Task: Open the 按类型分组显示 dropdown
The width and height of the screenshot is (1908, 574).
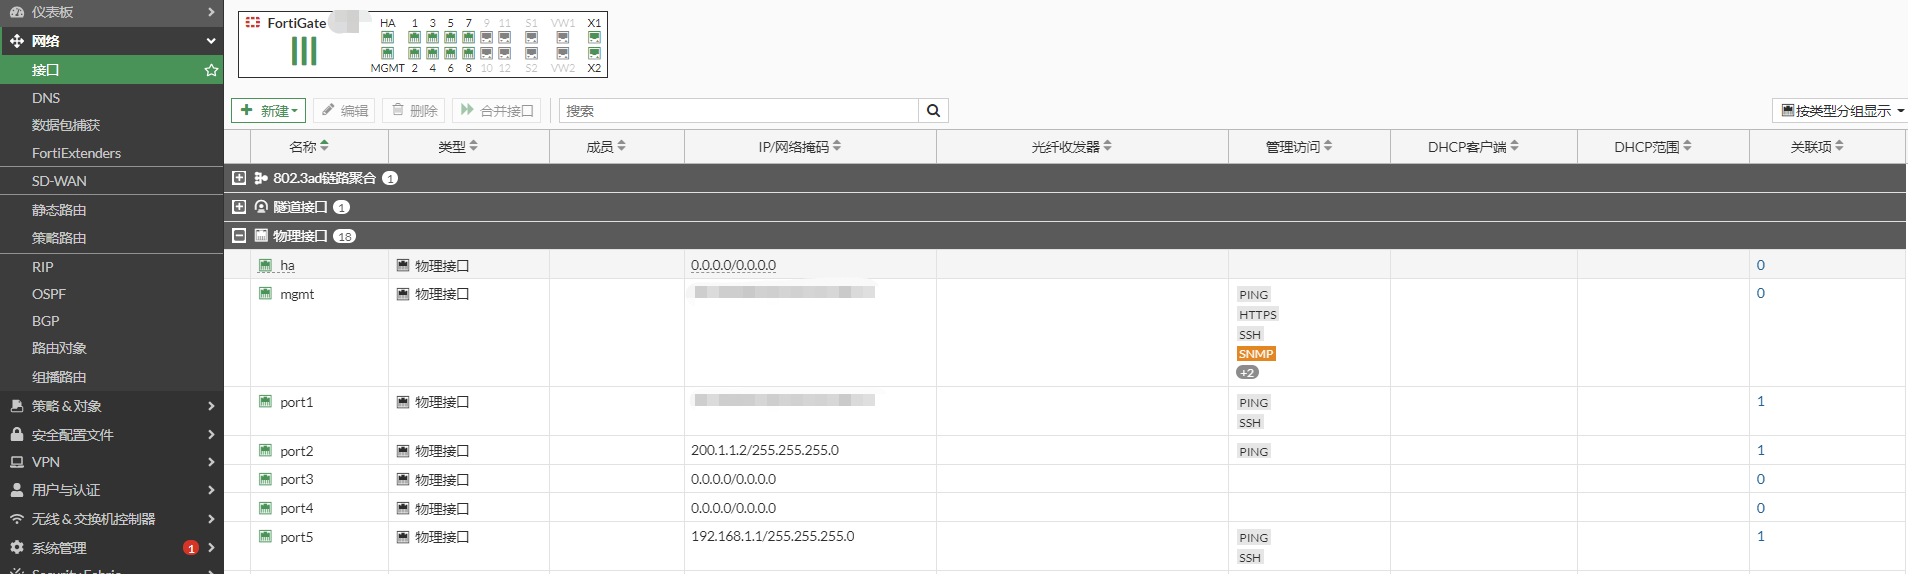Action: pyautogui.click(x=1842, y=111)
